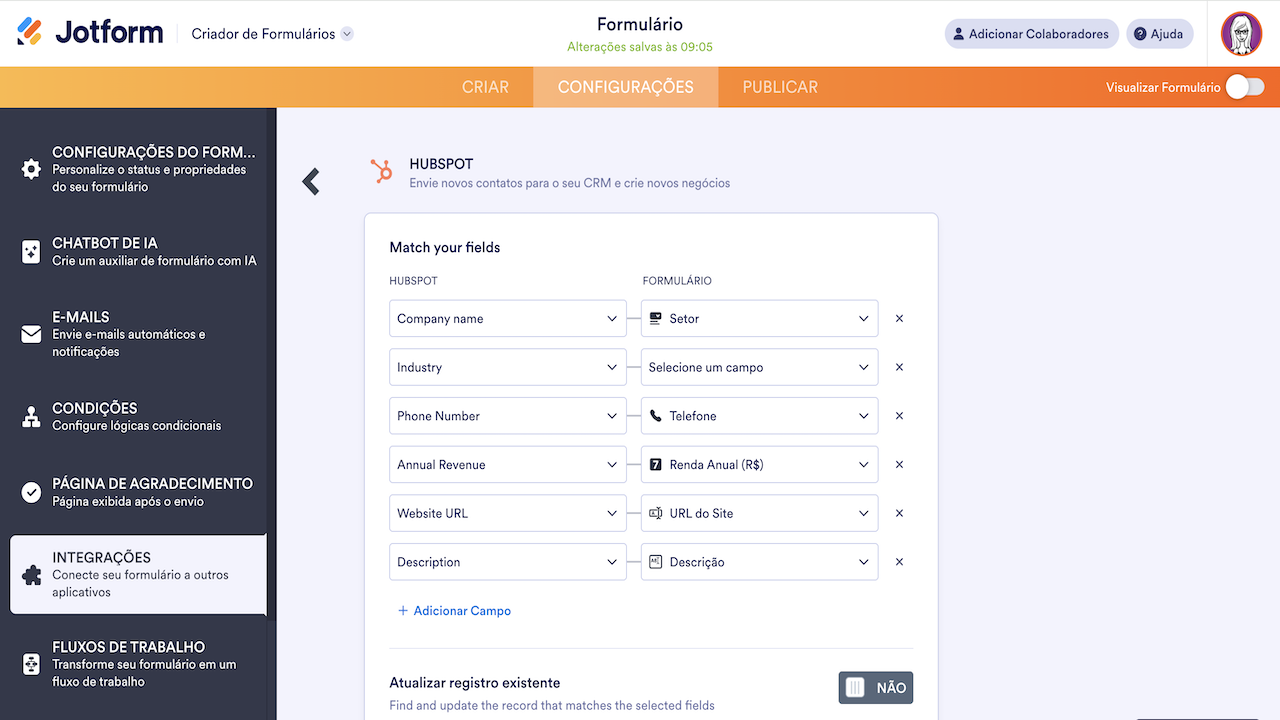Screen dimensions: 1280x720
Task: Click the Adicionar Colaboradores button
Action: click(1031, 33)
